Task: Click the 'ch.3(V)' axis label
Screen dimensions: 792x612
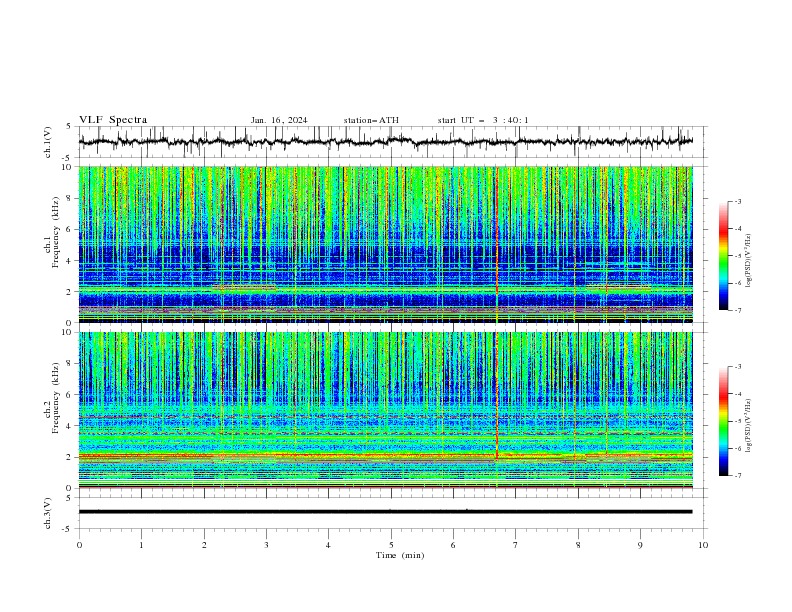Action: pos(48,513)
